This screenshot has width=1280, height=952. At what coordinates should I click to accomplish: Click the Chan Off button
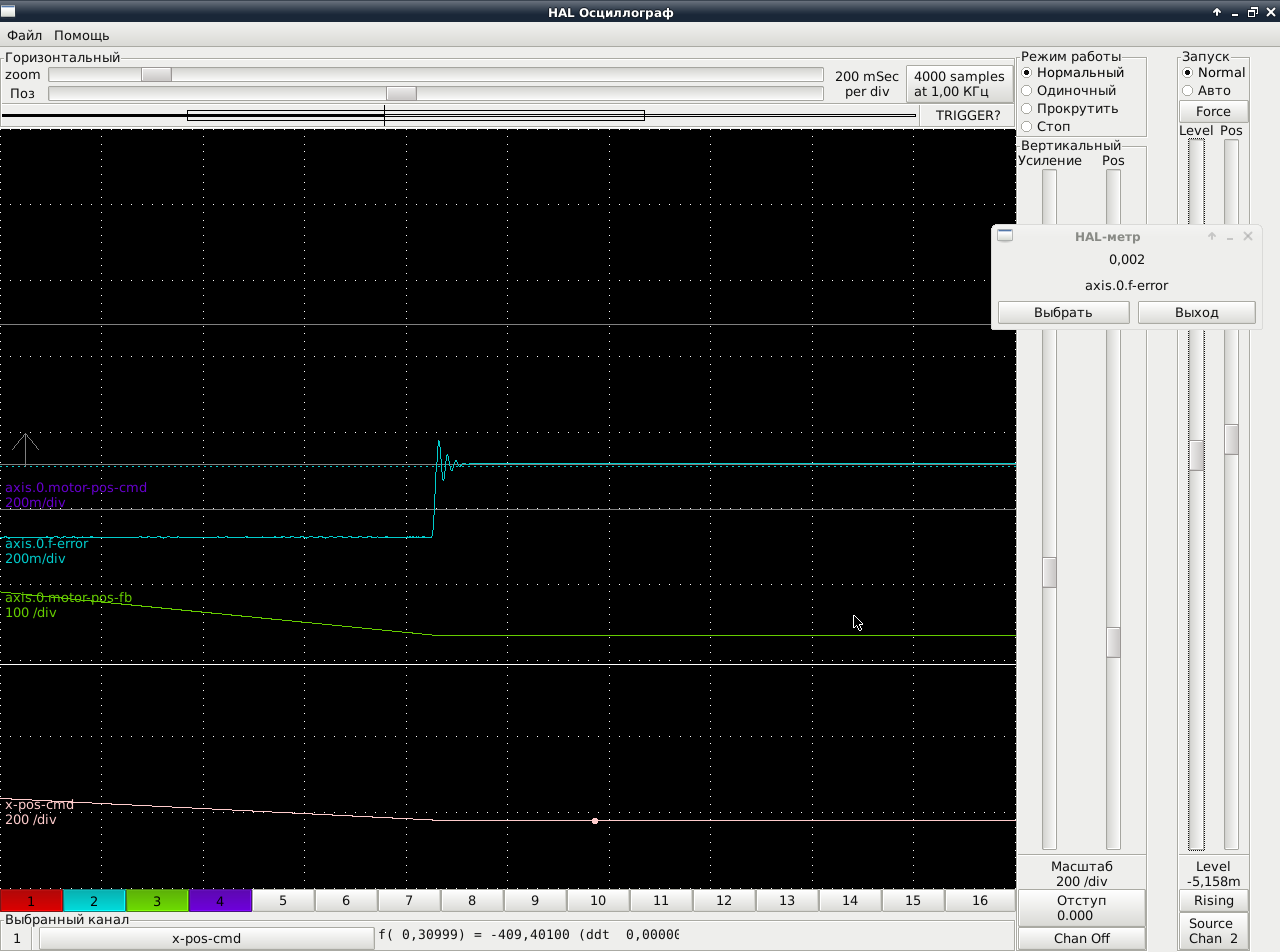(x=1082, y=938)
